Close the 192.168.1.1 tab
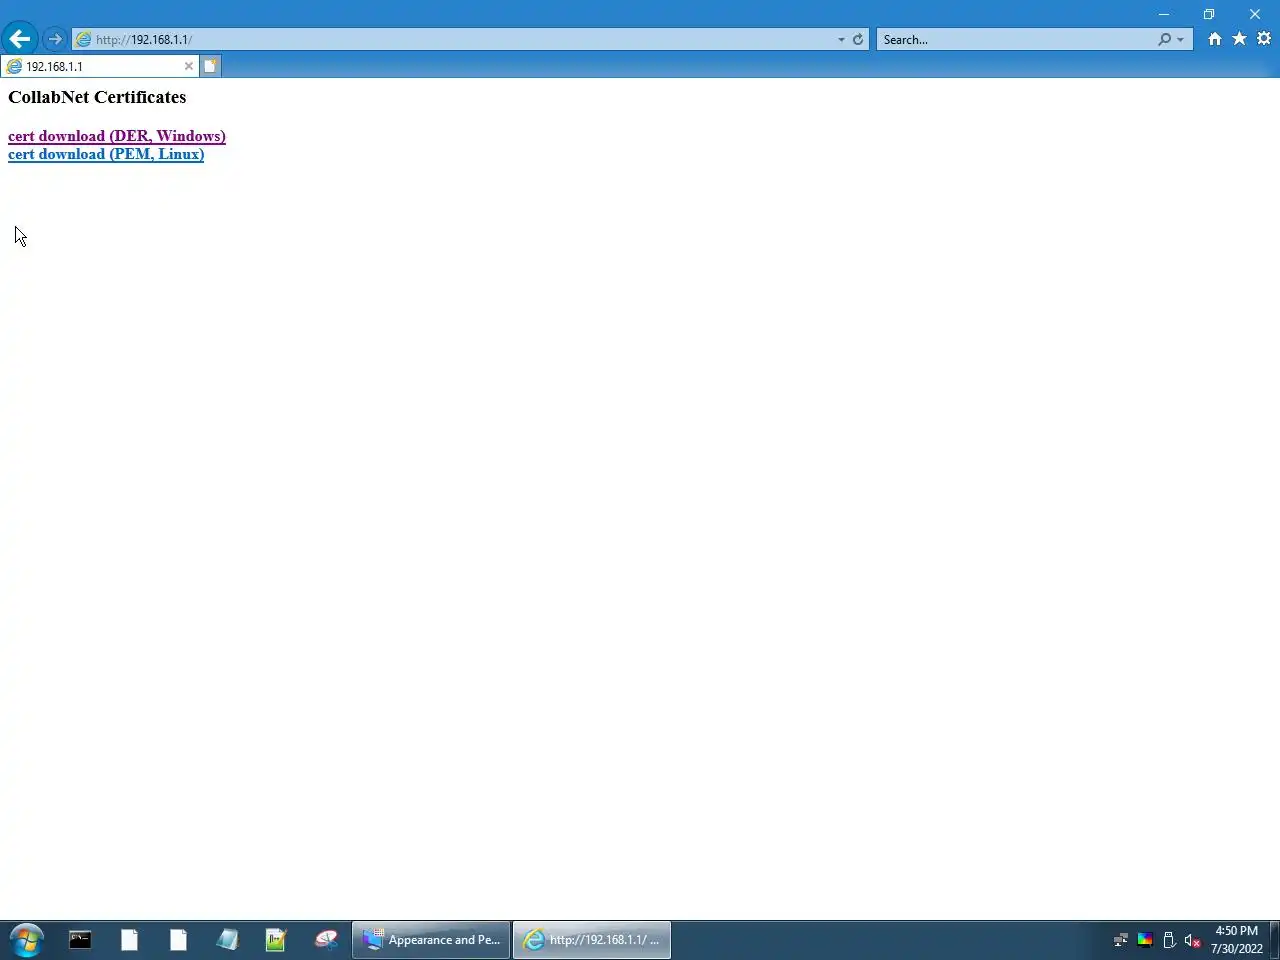The height and width of the screenshot is (960, 1280). [x=188, y=66]
